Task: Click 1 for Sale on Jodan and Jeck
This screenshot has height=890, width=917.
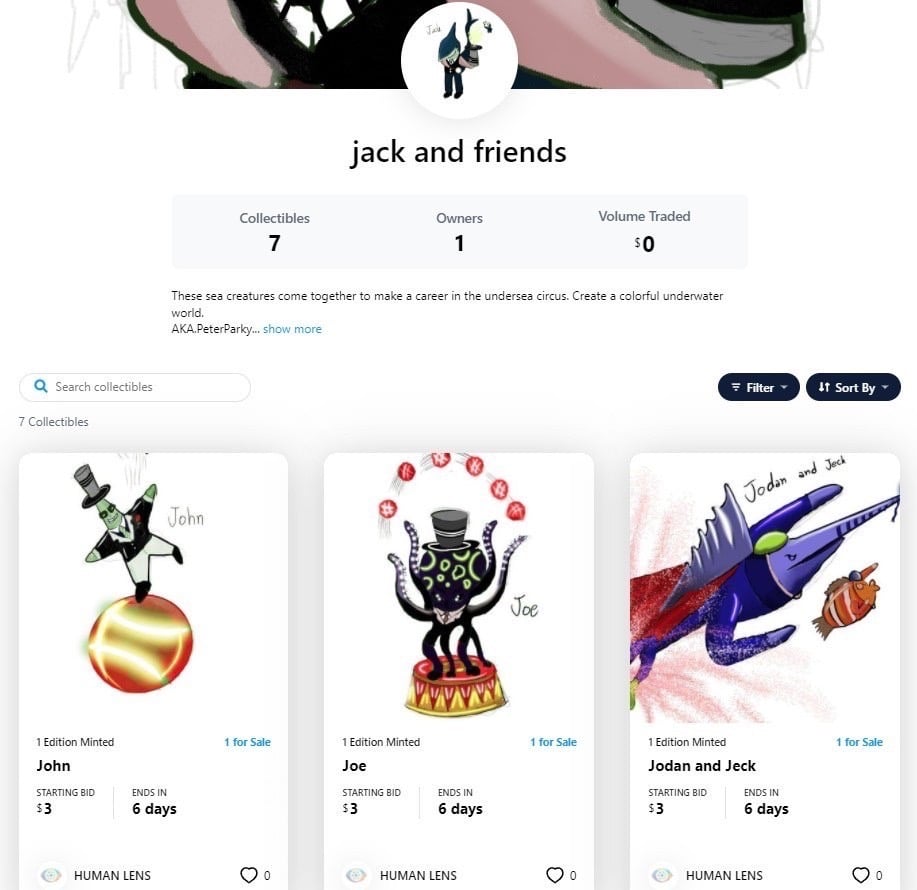Action: (859, 742)
